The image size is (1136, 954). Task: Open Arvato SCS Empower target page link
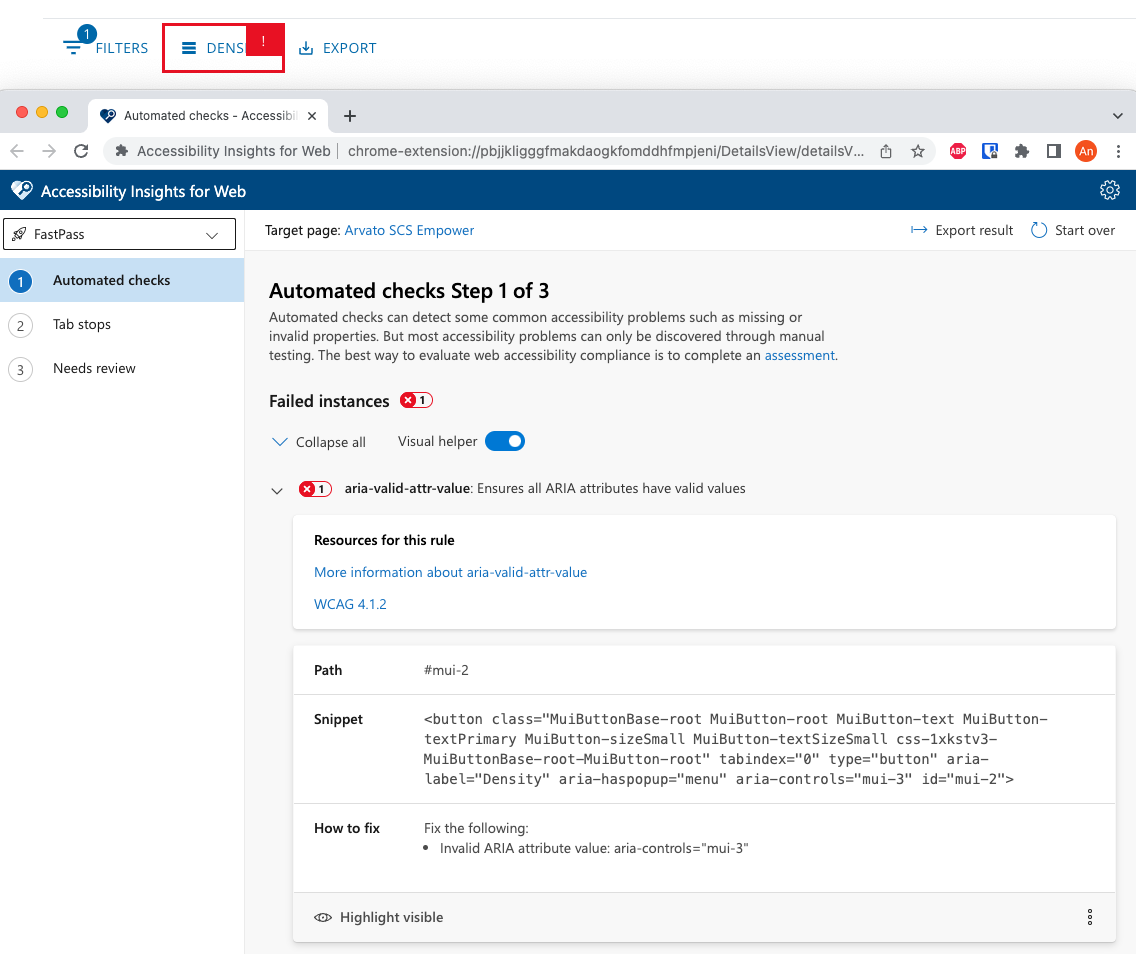tap(409, 230)
